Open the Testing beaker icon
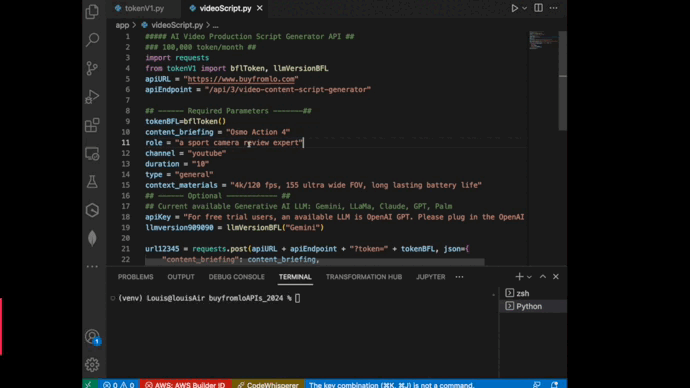Image resolution: width=690 pixels, height=388 pixels. point(92,182)
